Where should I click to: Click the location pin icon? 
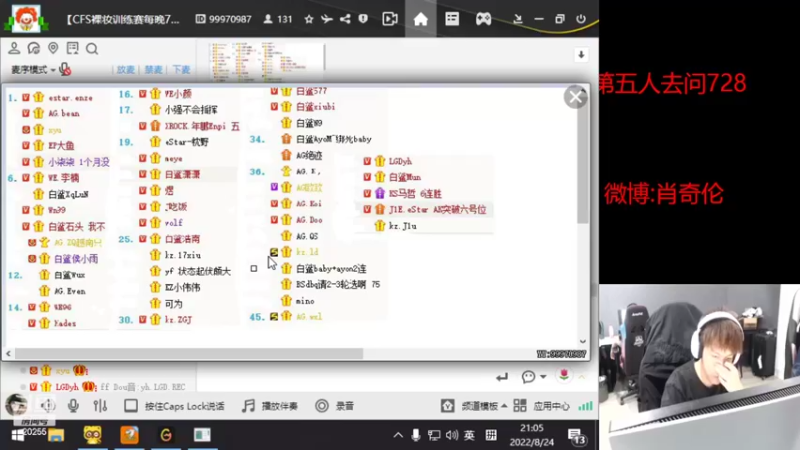coord(53,48)
